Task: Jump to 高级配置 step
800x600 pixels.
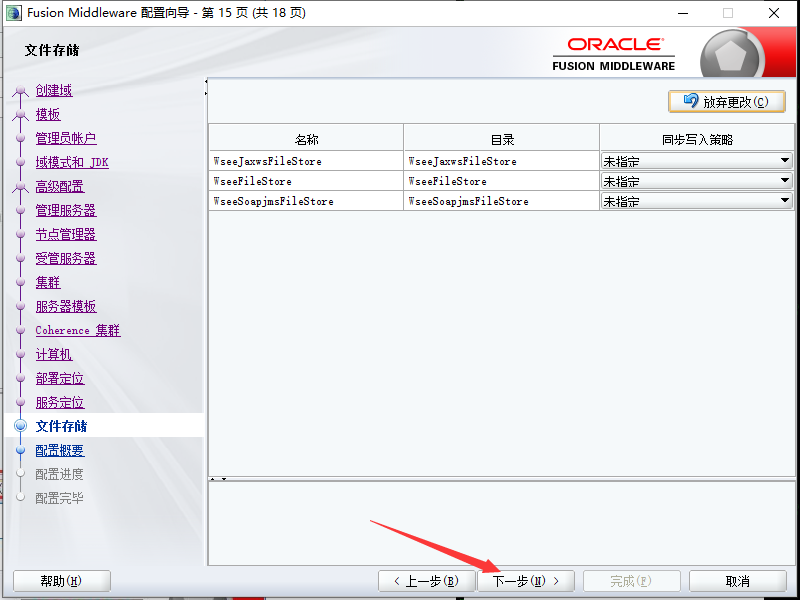Action: coord(60,186)
